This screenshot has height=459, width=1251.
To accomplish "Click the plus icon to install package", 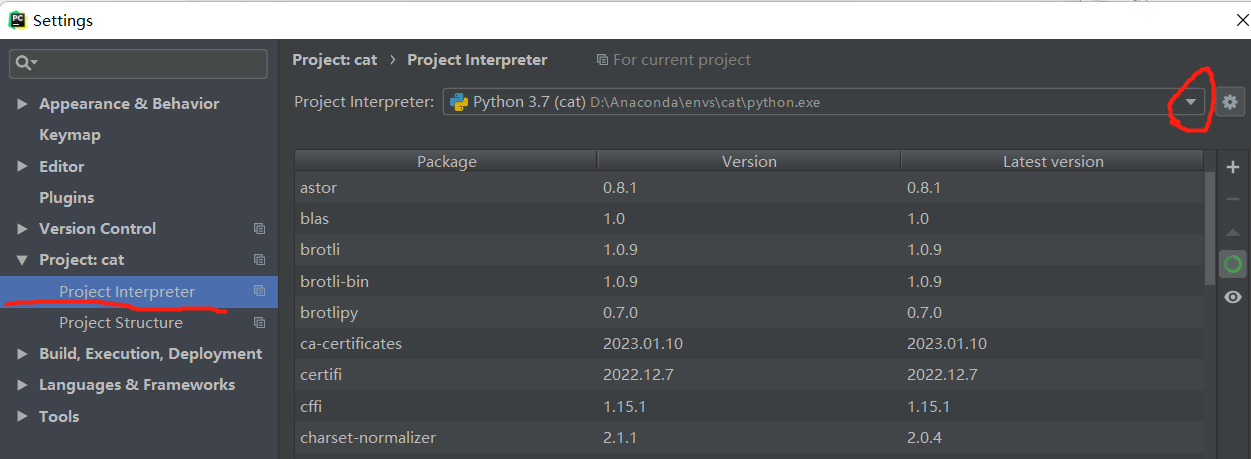I will point(1233,168).
